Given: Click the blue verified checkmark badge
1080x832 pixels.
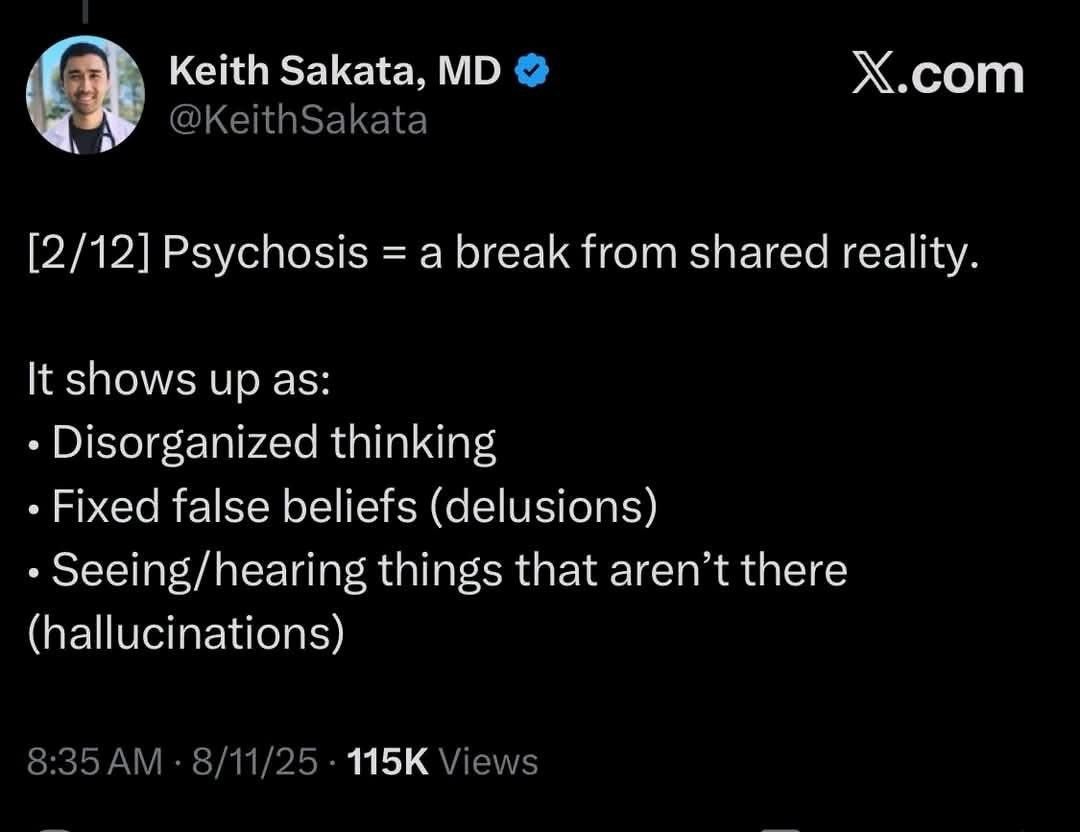Looking at the screenshot, I should click(x=533, y=68).
